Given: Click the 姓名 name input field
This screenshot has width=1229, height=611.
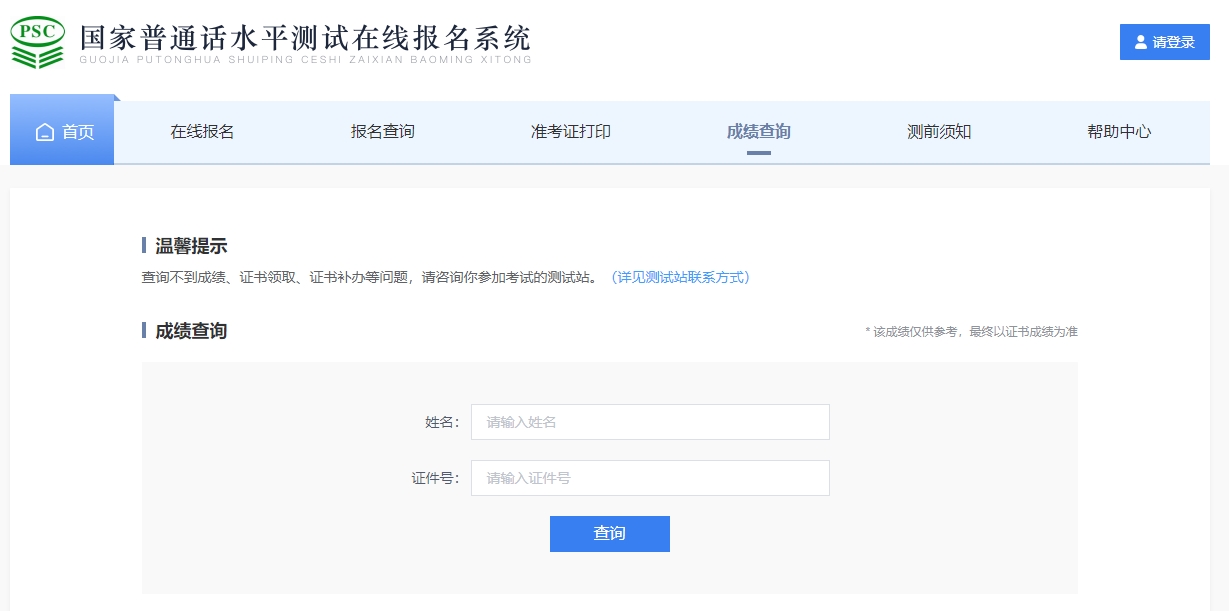Looking at the screenshot, I should pyautogui.click(x=649, y=421).
